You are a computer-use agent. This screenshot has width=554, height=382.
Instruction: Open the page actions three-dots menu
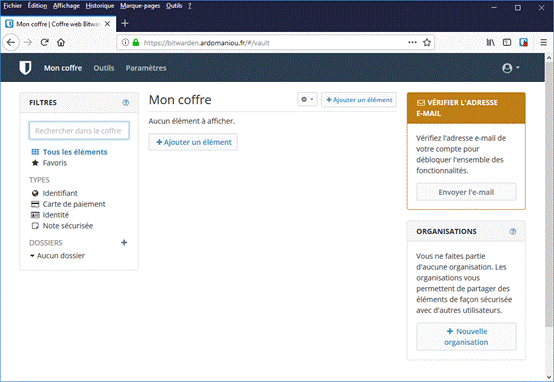412,42
